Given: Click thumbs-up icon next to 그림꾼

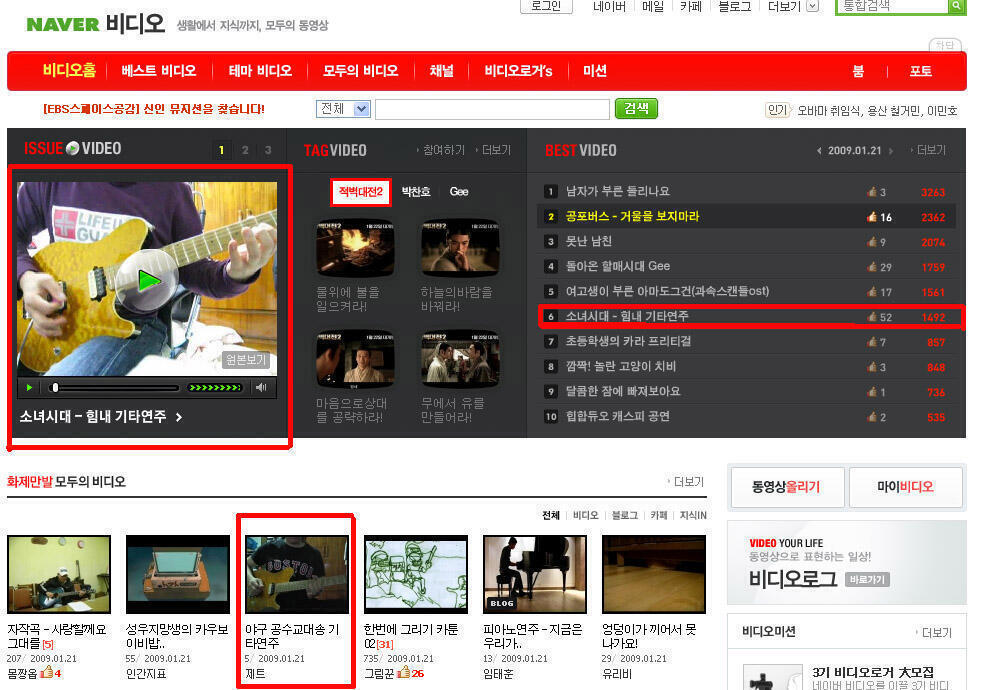Looking at the screenshot, I should [x=404, y=672].
